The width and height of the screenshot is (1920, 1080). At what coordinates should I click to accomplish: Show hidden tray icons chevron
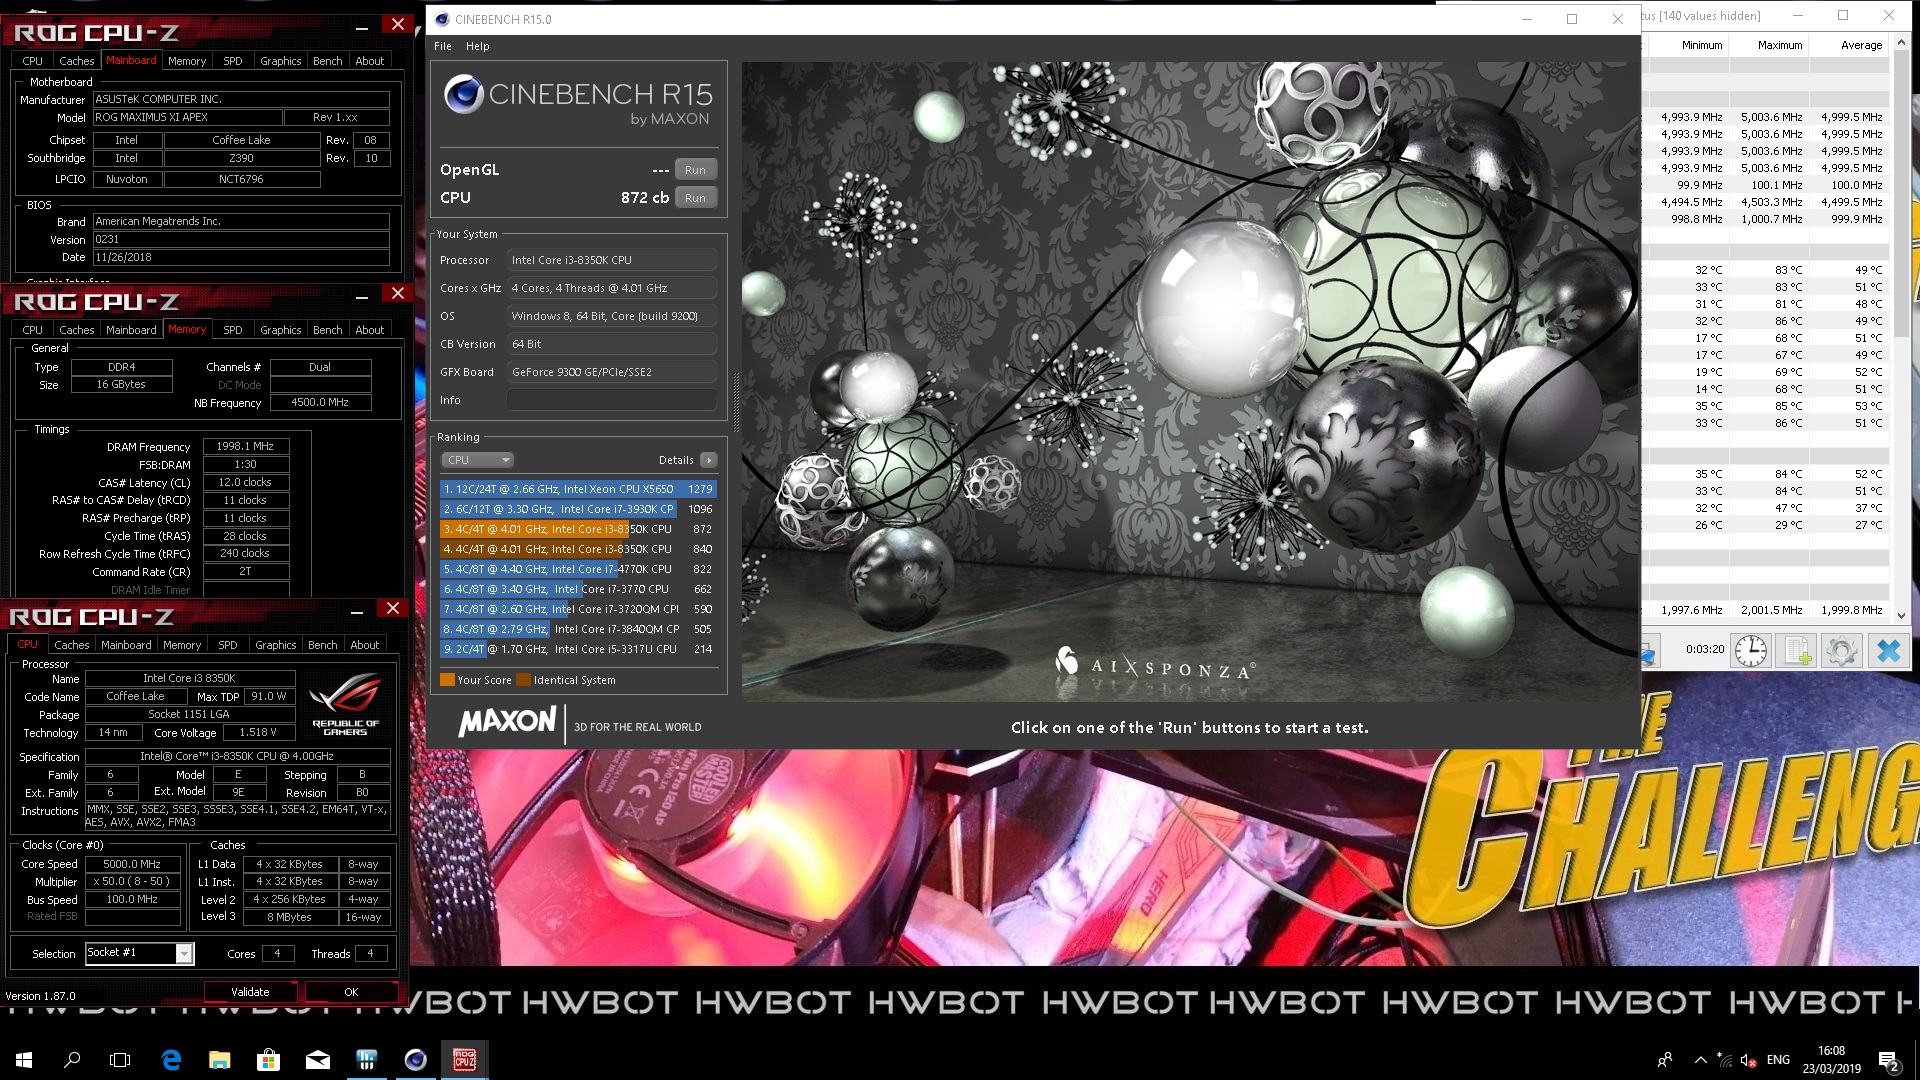point(1700,1060)
